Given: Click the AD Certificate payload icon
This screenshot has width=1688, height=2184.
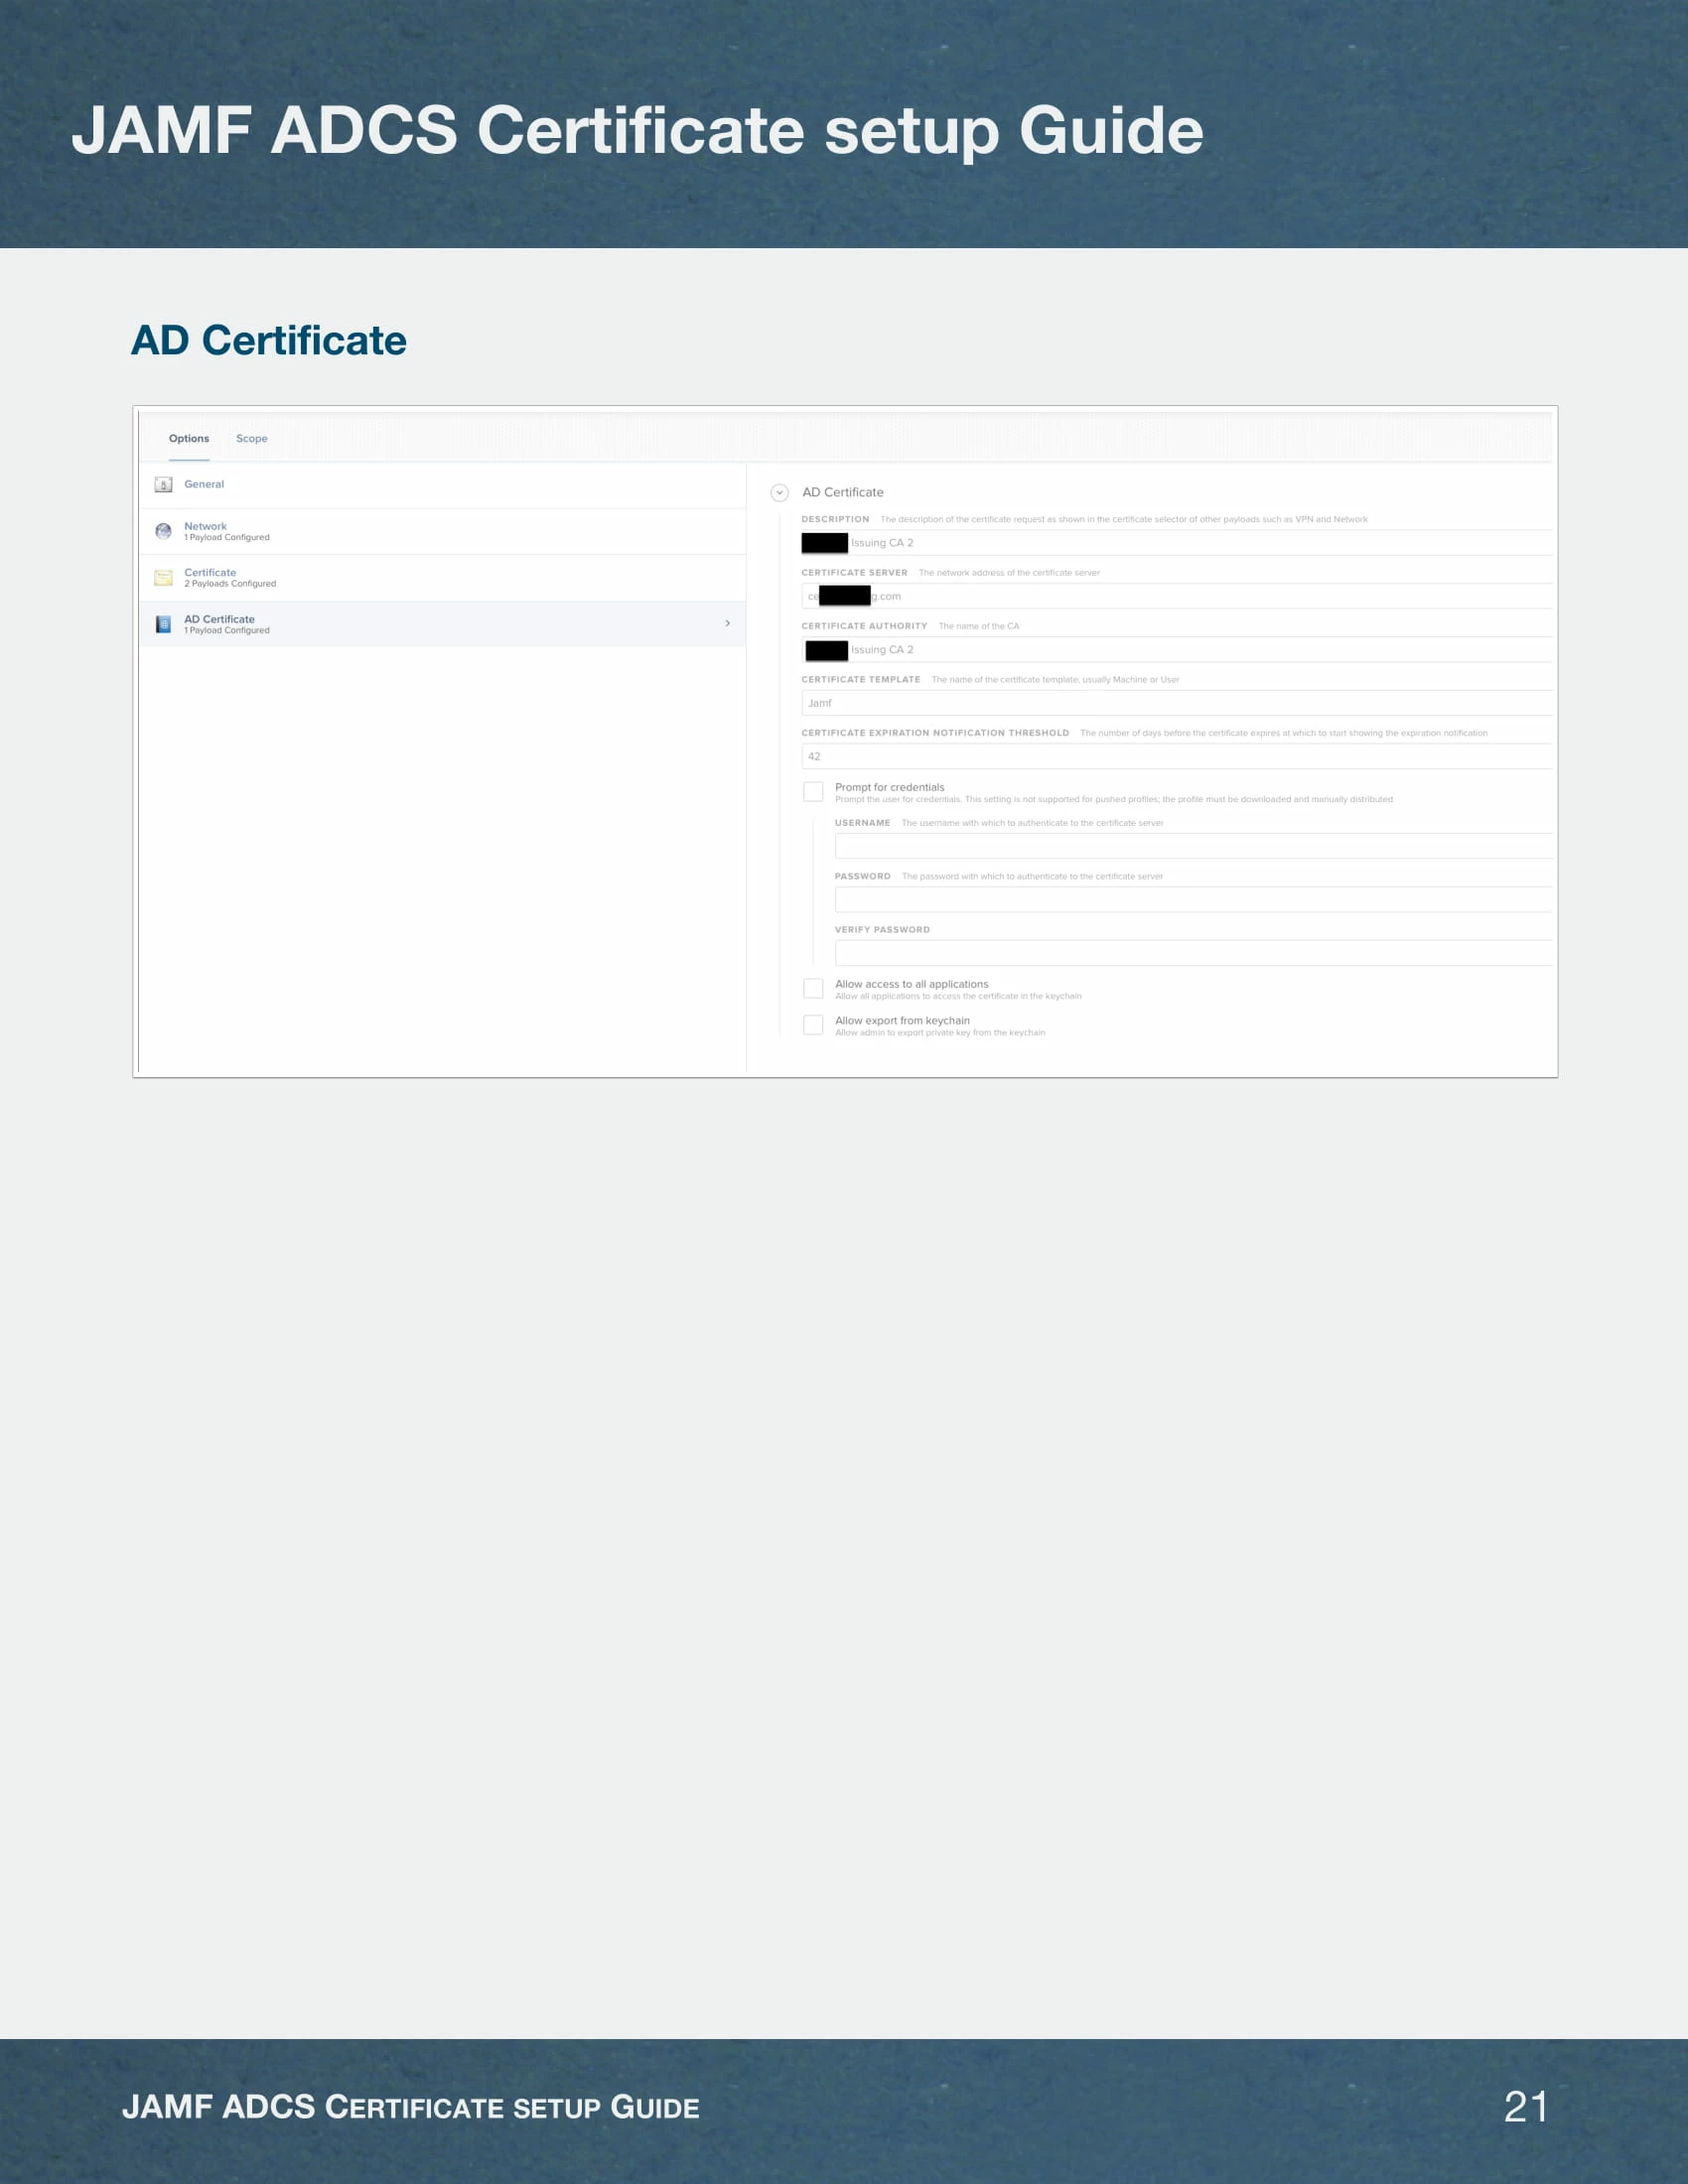Looking at the screenshot, I should tap(163, 624).
